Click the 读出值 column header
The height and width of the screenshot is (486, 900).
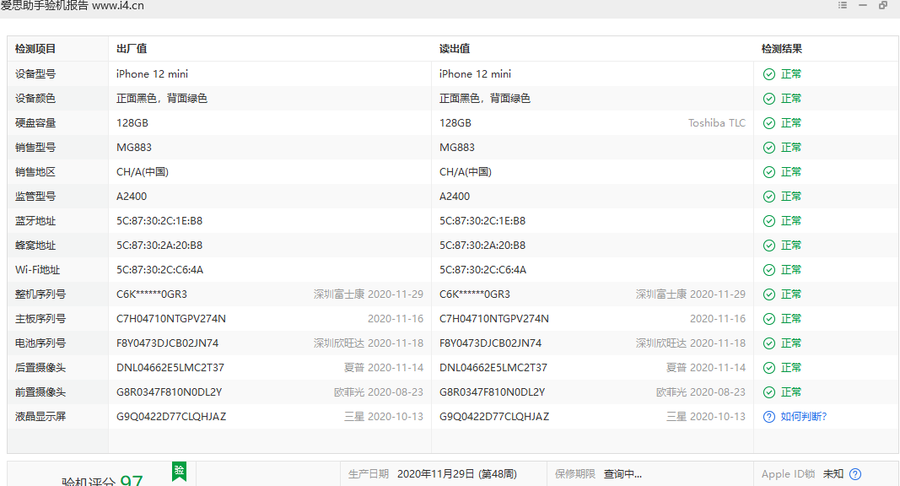[x=455, y=49]
